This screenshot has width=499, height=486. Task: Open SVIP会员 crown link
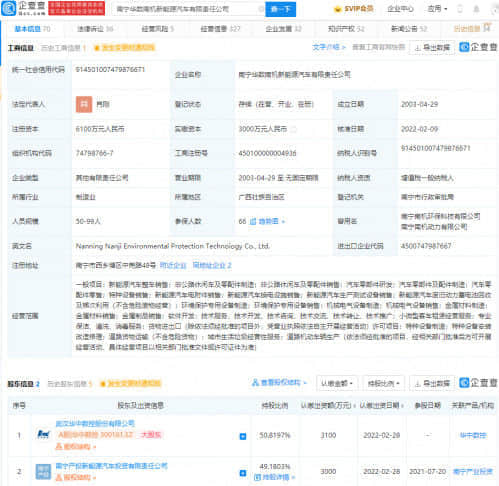pos(354,9)
